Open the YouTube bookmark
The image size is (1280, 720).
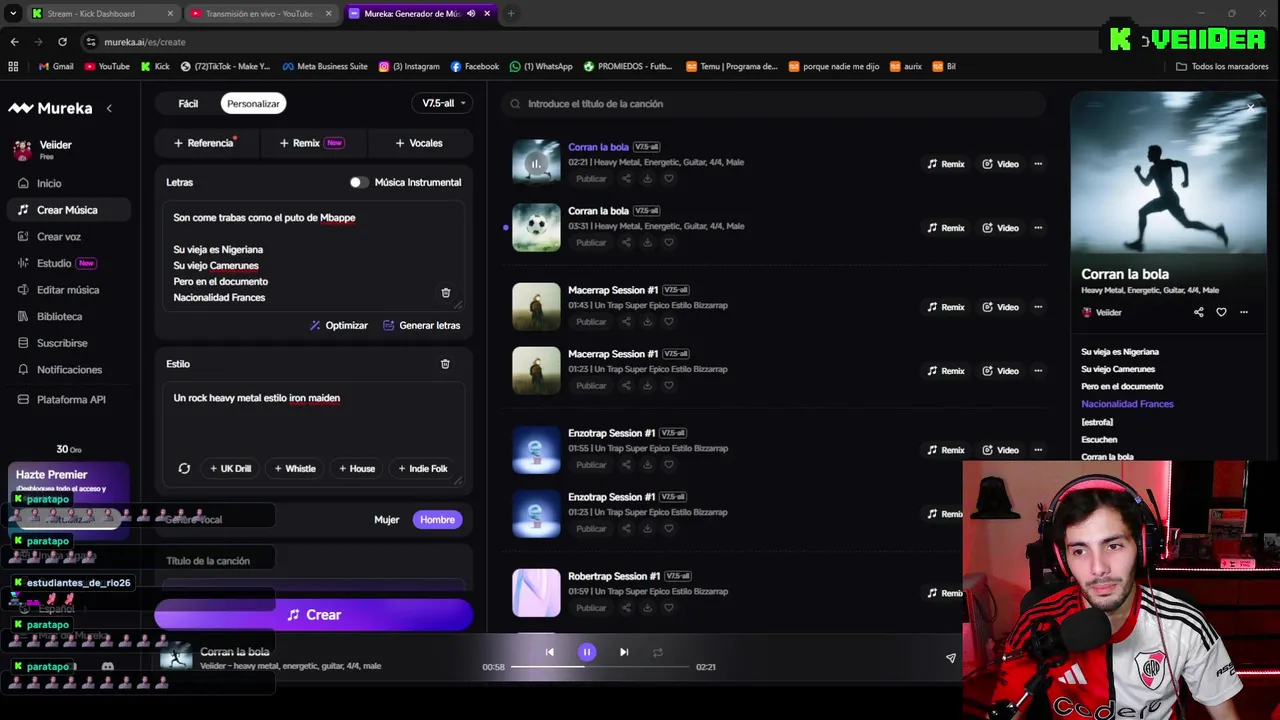tap(108, 67)
